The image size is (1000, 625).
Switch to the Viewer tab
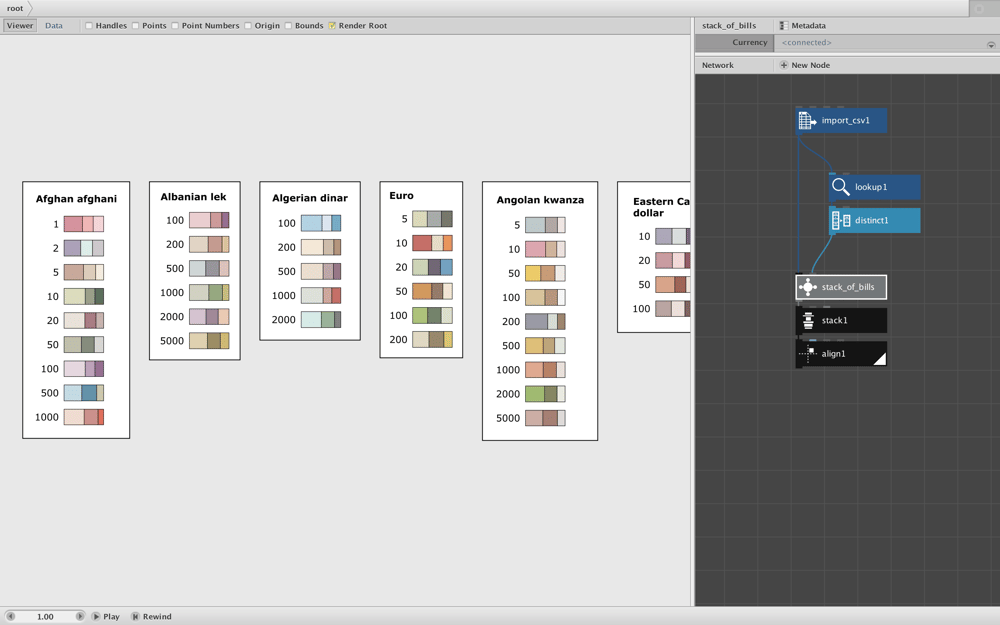[20, 26]
